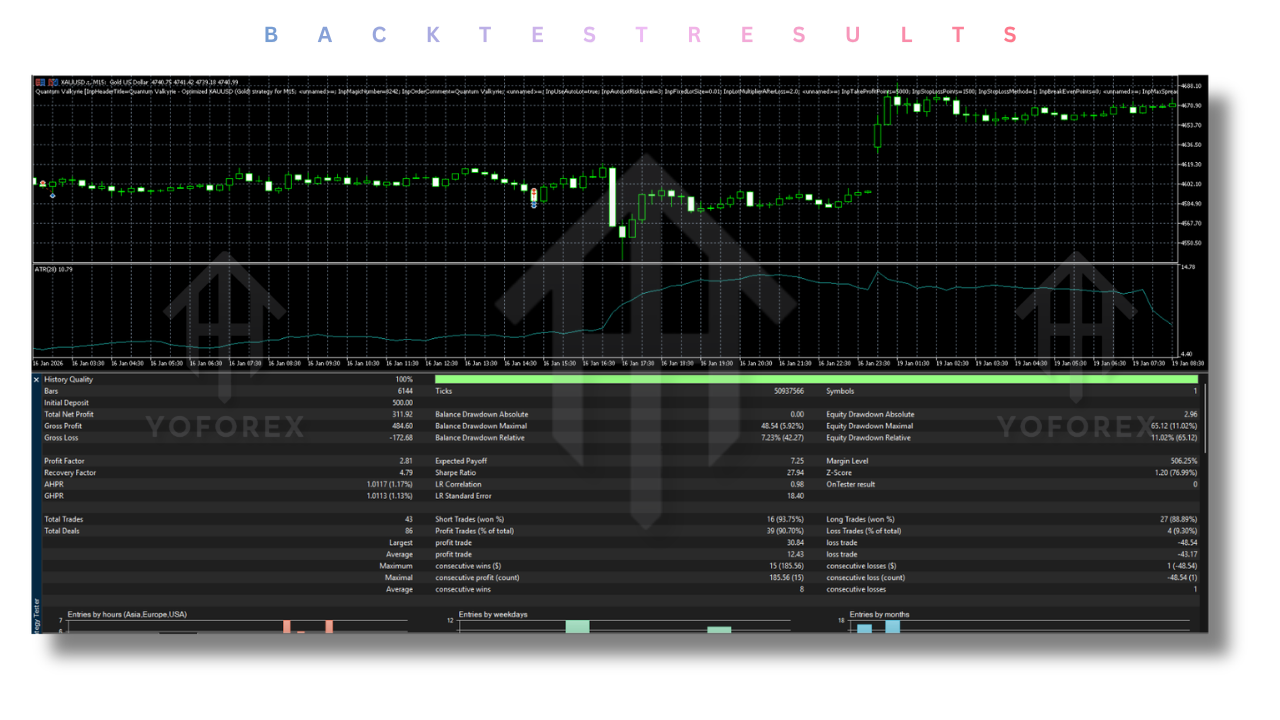Click the Equity Drawdown Maximal entry
The height and width of the screenshot is (720, 1280).
coord(880,425)
